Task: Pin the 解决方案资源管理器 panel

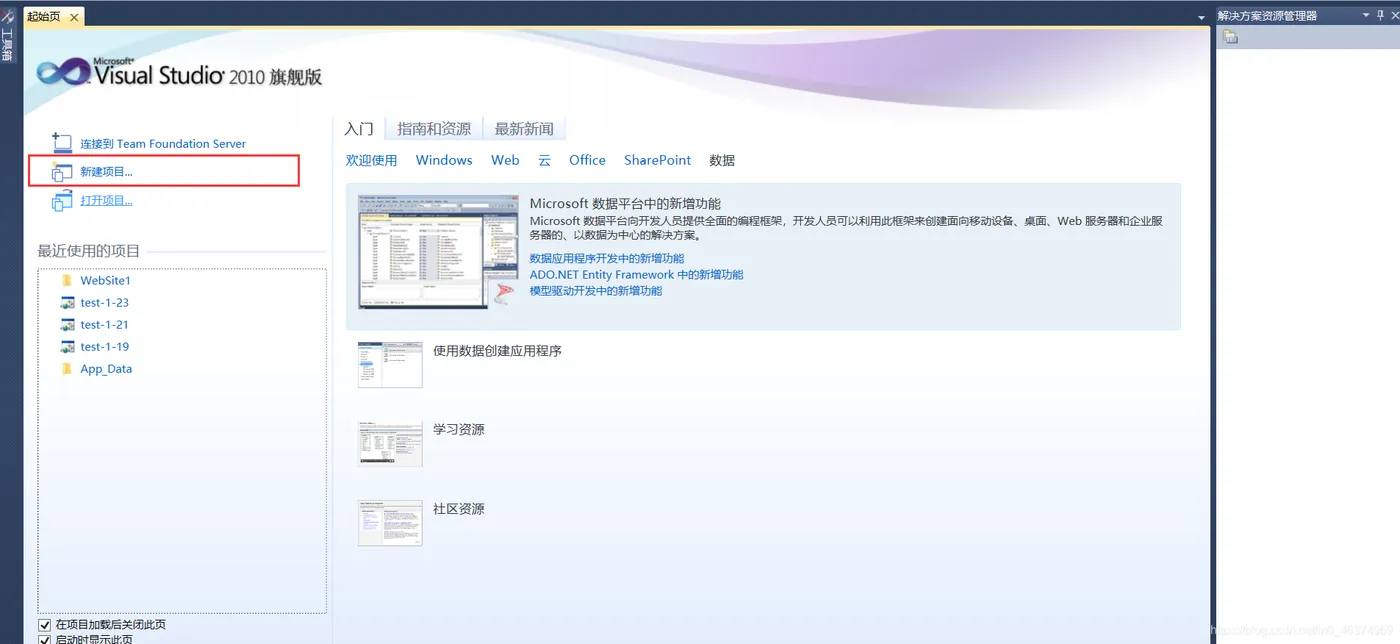Action: 1381,15
